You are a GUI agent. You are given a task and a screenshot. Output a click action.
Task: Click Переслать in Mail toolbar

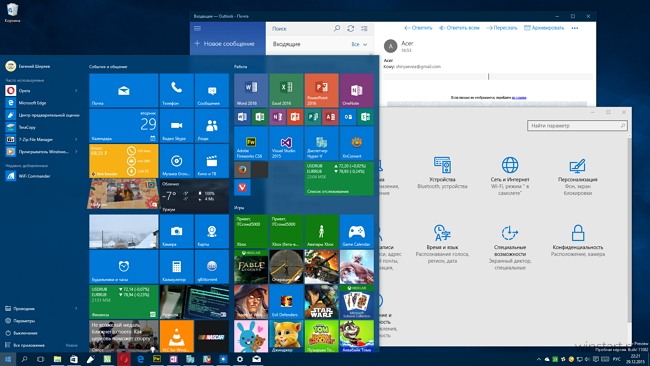(x=502, y=28)
